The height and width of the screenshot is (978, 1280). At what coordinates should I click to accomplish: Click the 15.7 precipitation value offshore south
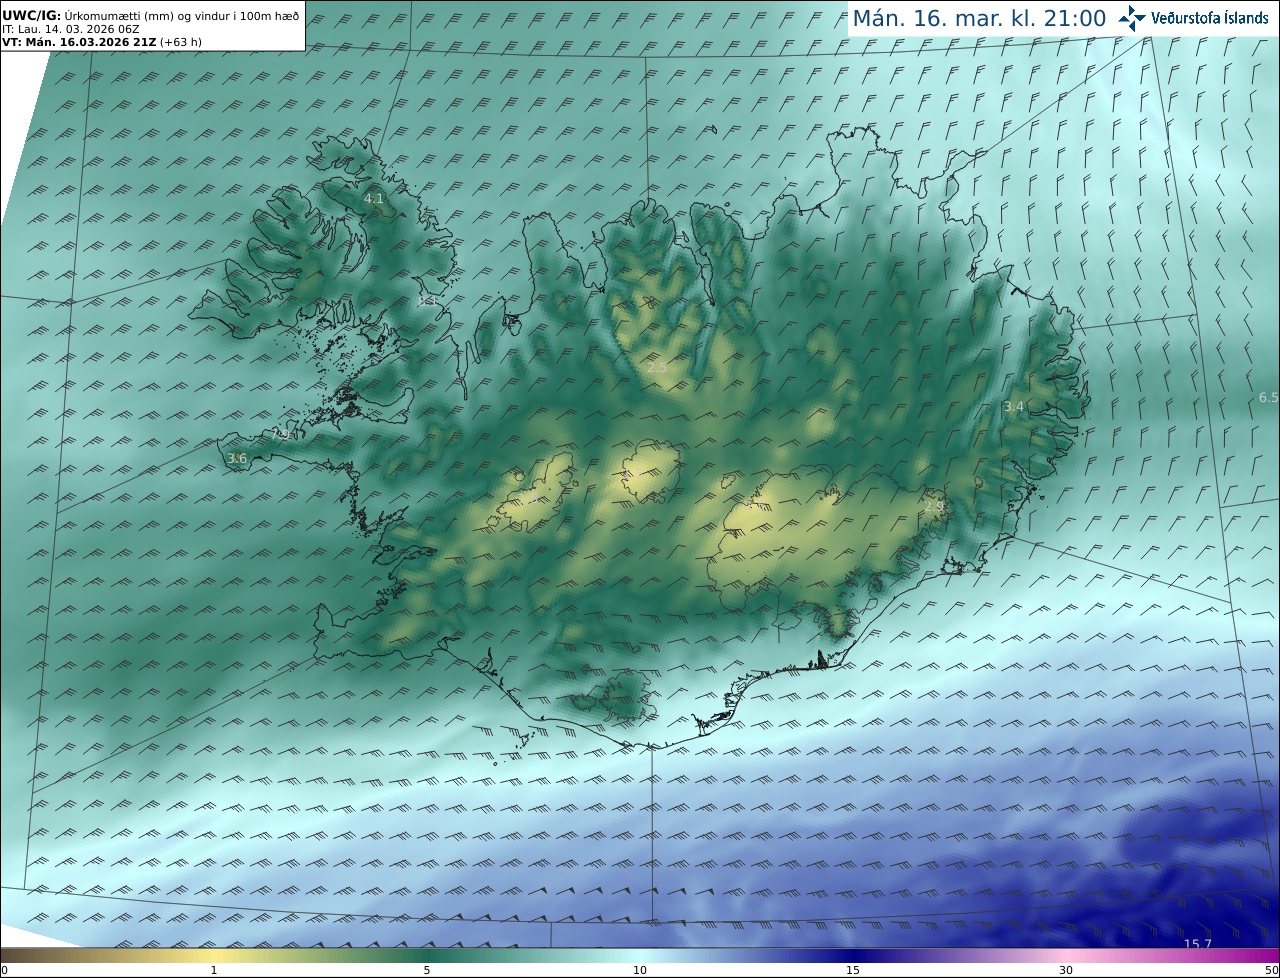pos(1197,944)
